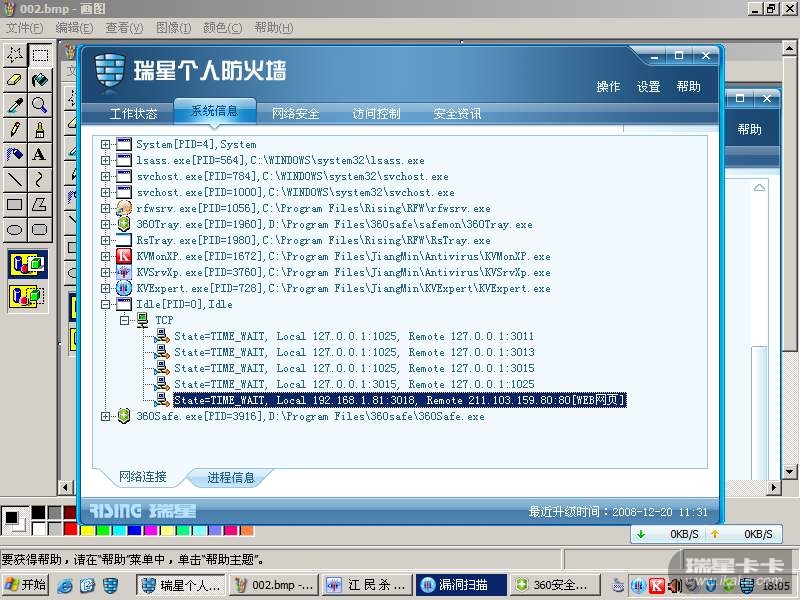Select highlighted connection to 211.103.159.80:80
This screenshot has width=800, height=600.
point(399,400)
